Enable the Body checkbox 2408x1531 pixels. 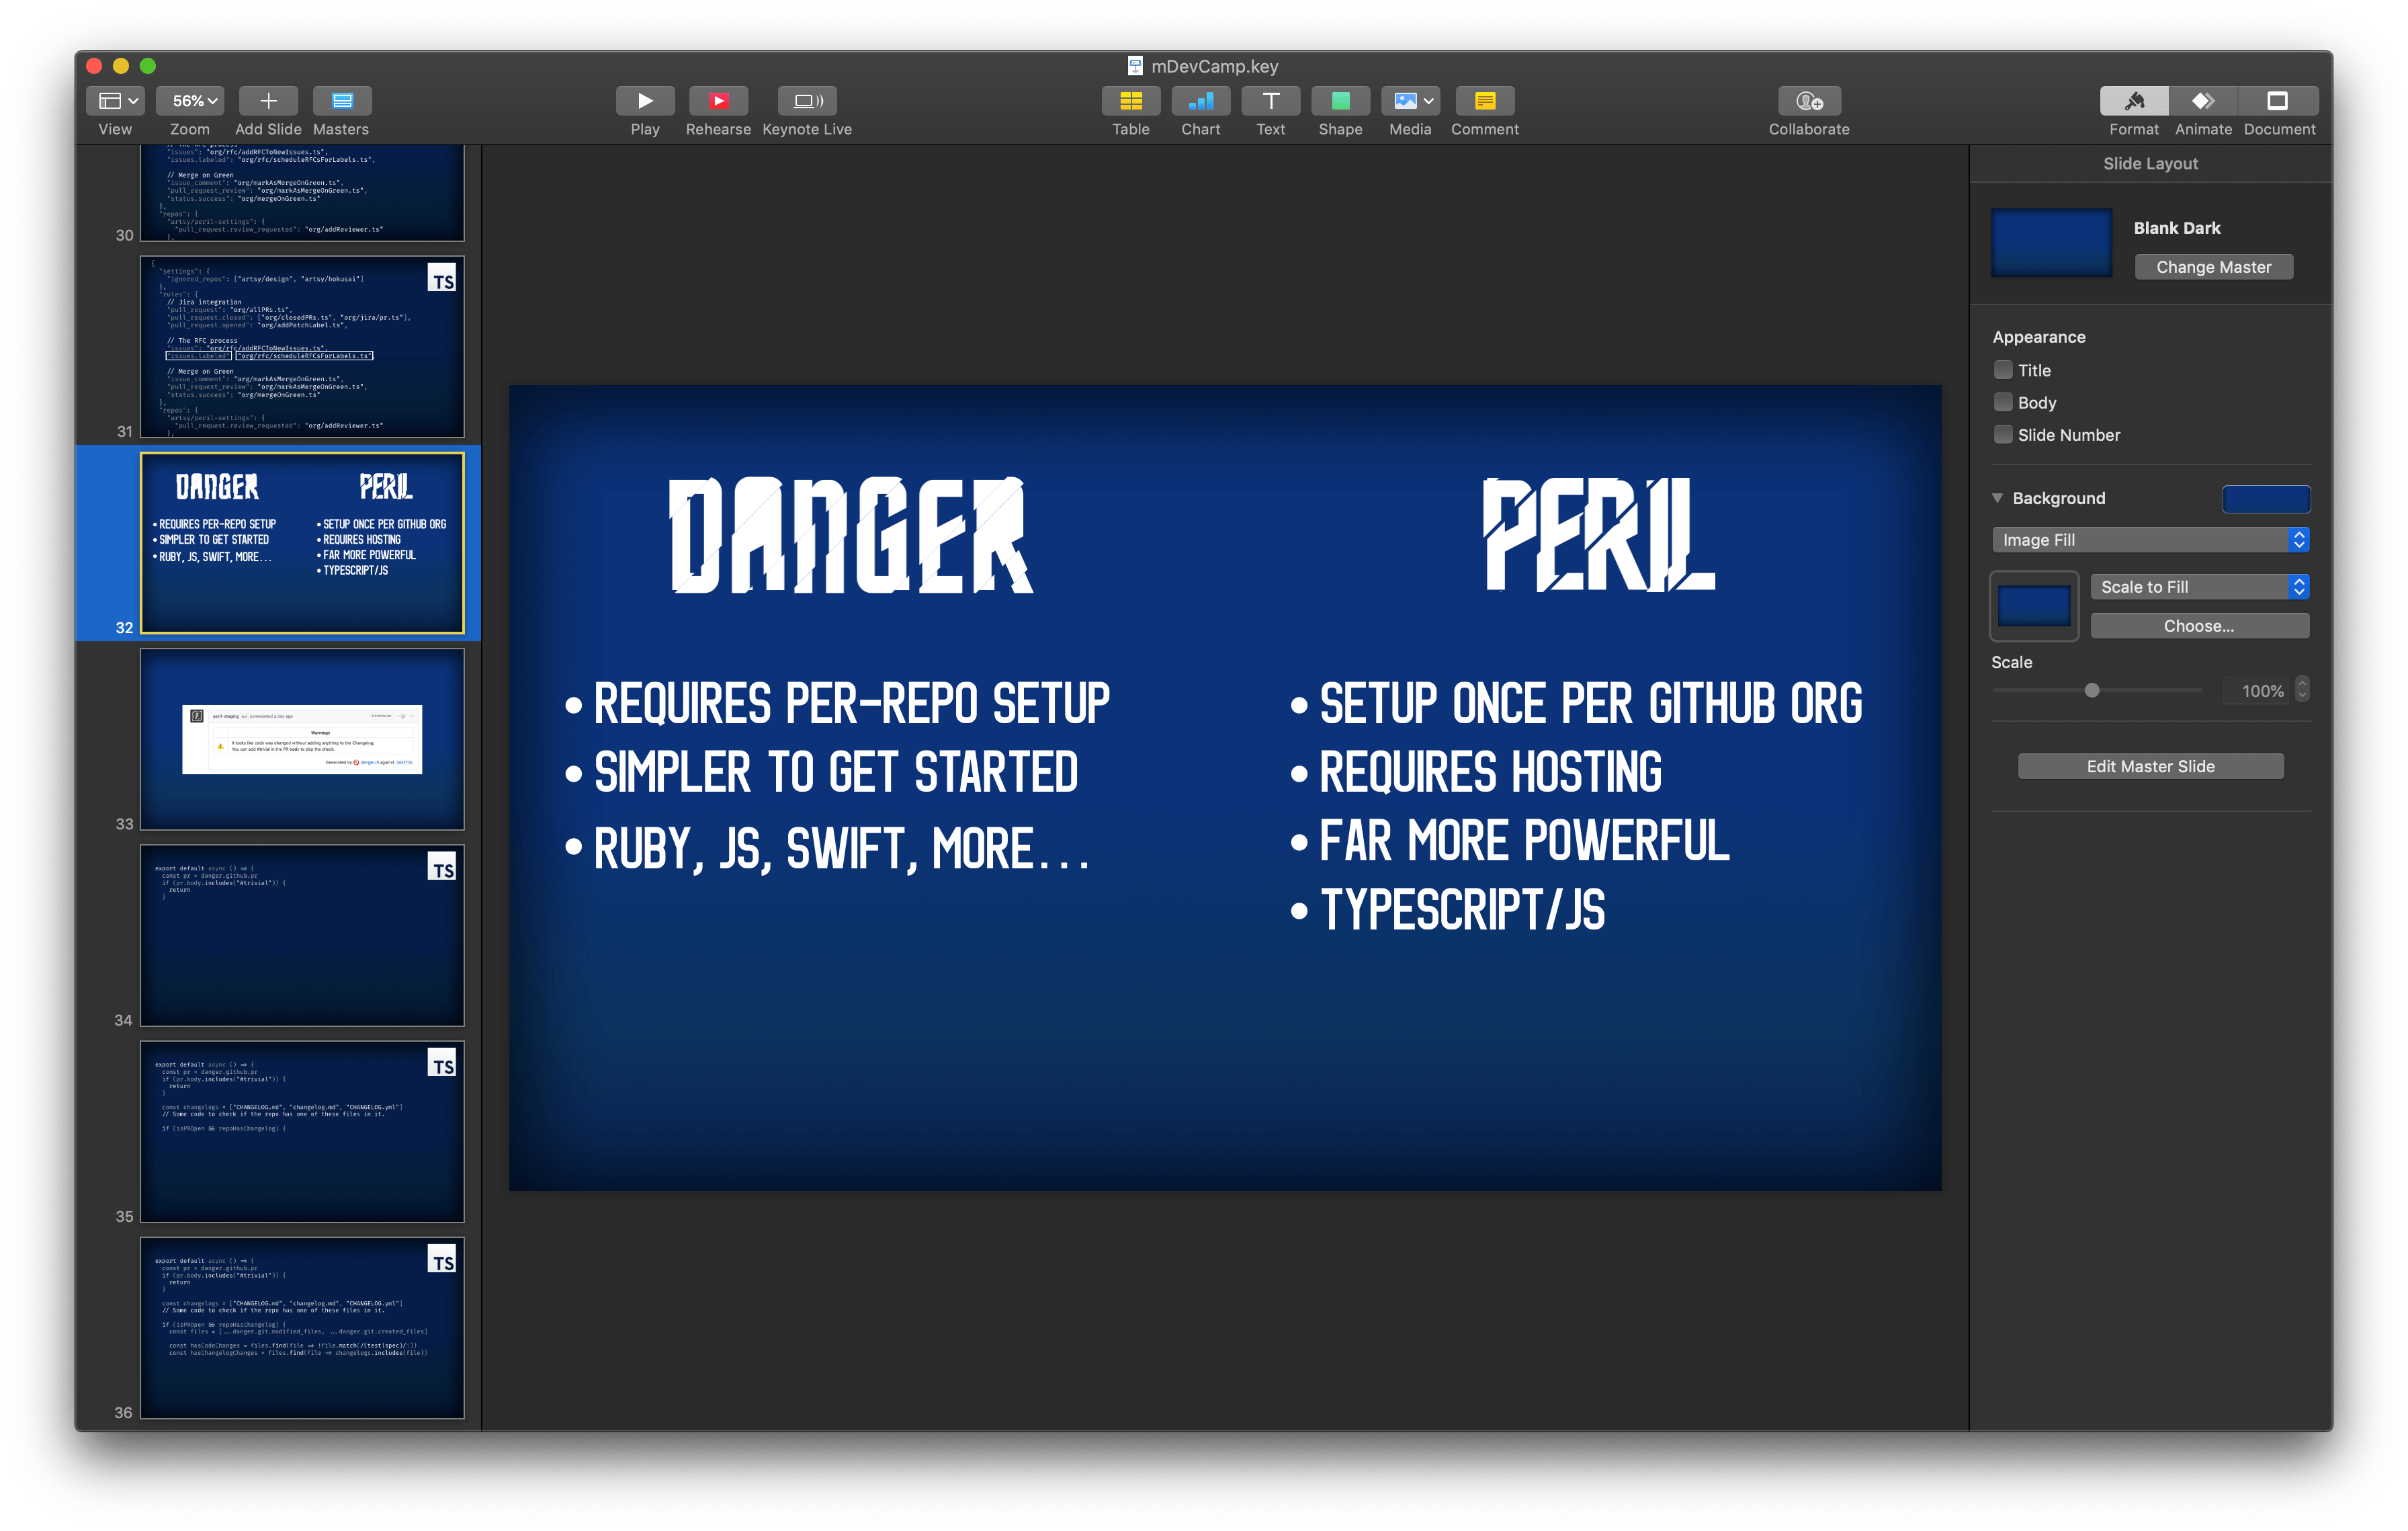[2003, 402]
